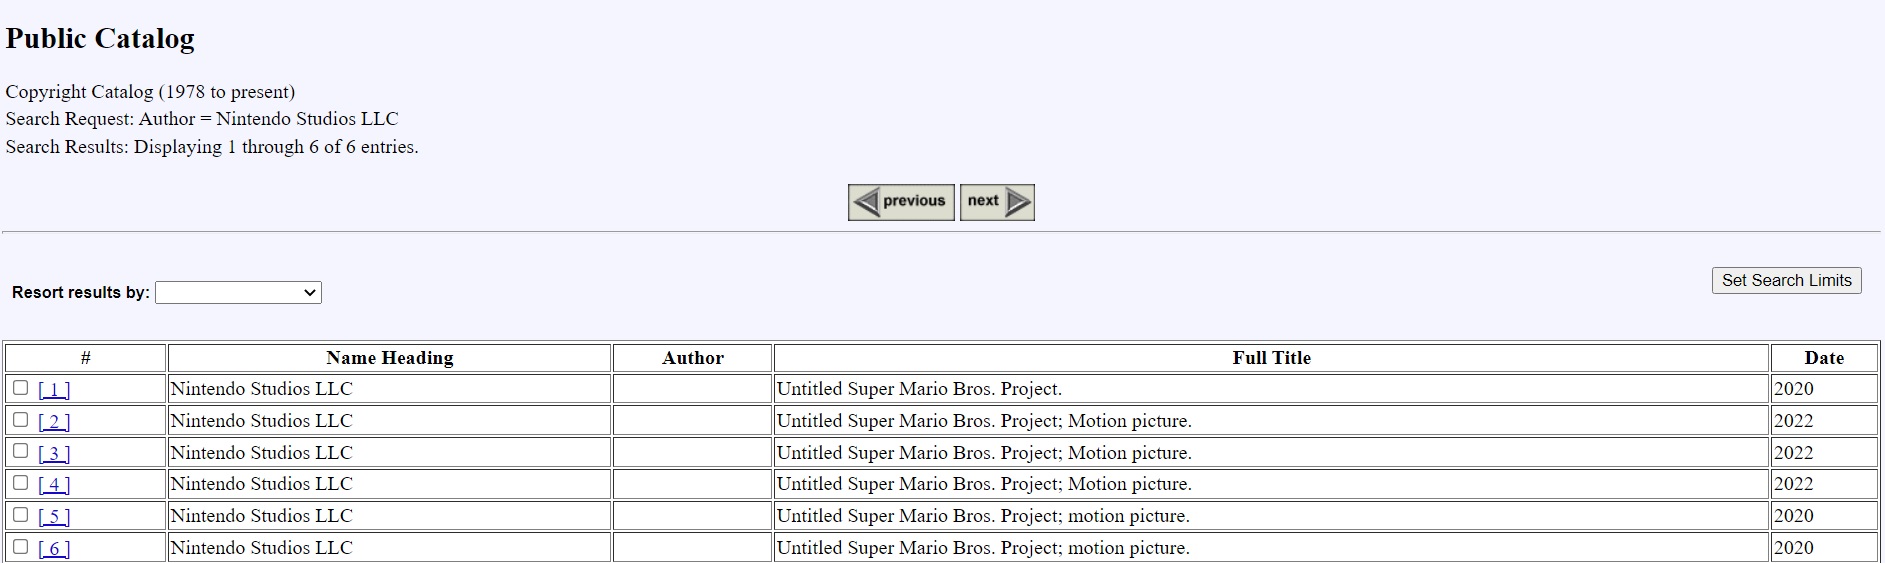The width and height of the screenshot is (1885, 563).
Task: Check the checkbox for entry 1
Action: pos(21,388)
